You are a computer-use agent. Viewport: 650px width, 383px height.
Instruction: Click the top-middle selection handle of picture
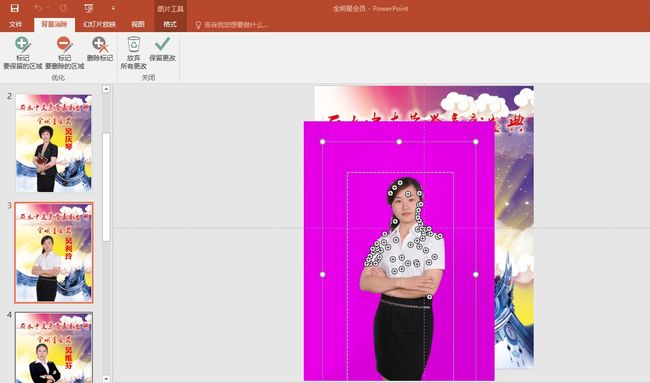(x=399, y=142)
